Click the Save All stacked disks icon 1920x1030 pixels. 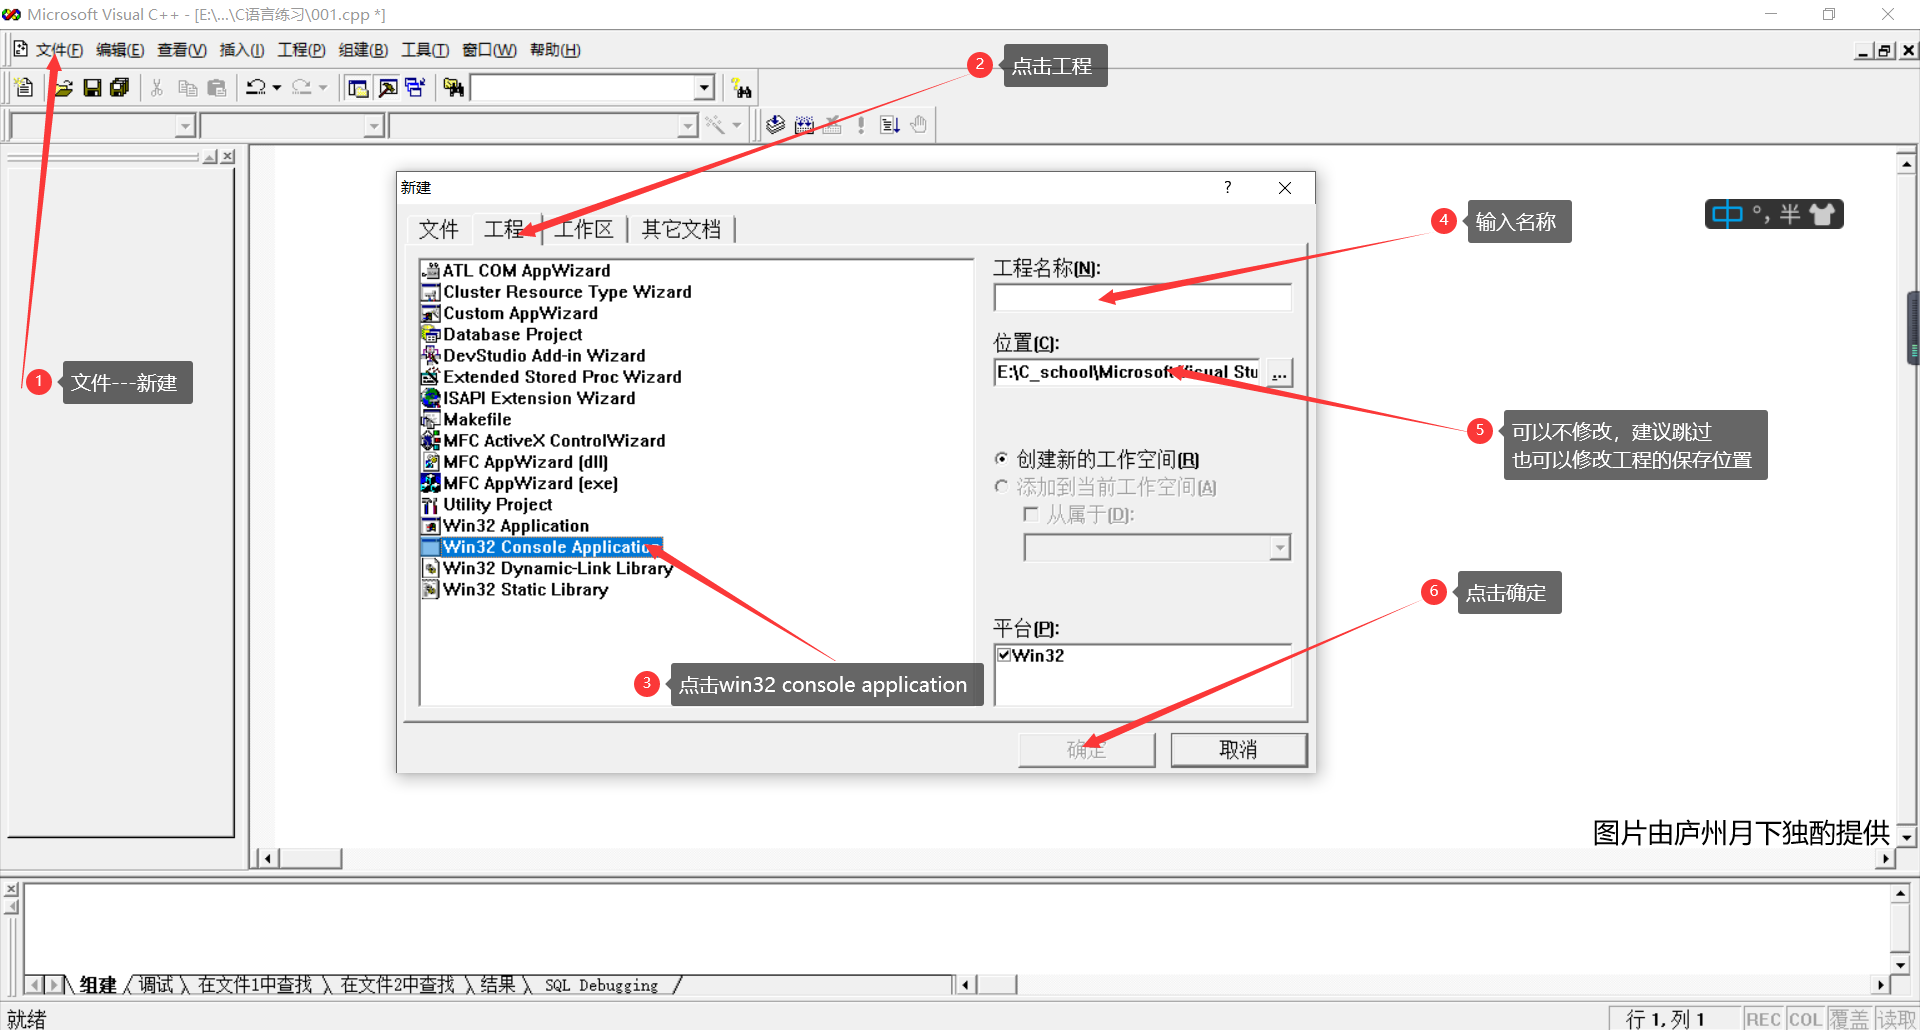tap(120, 88)
